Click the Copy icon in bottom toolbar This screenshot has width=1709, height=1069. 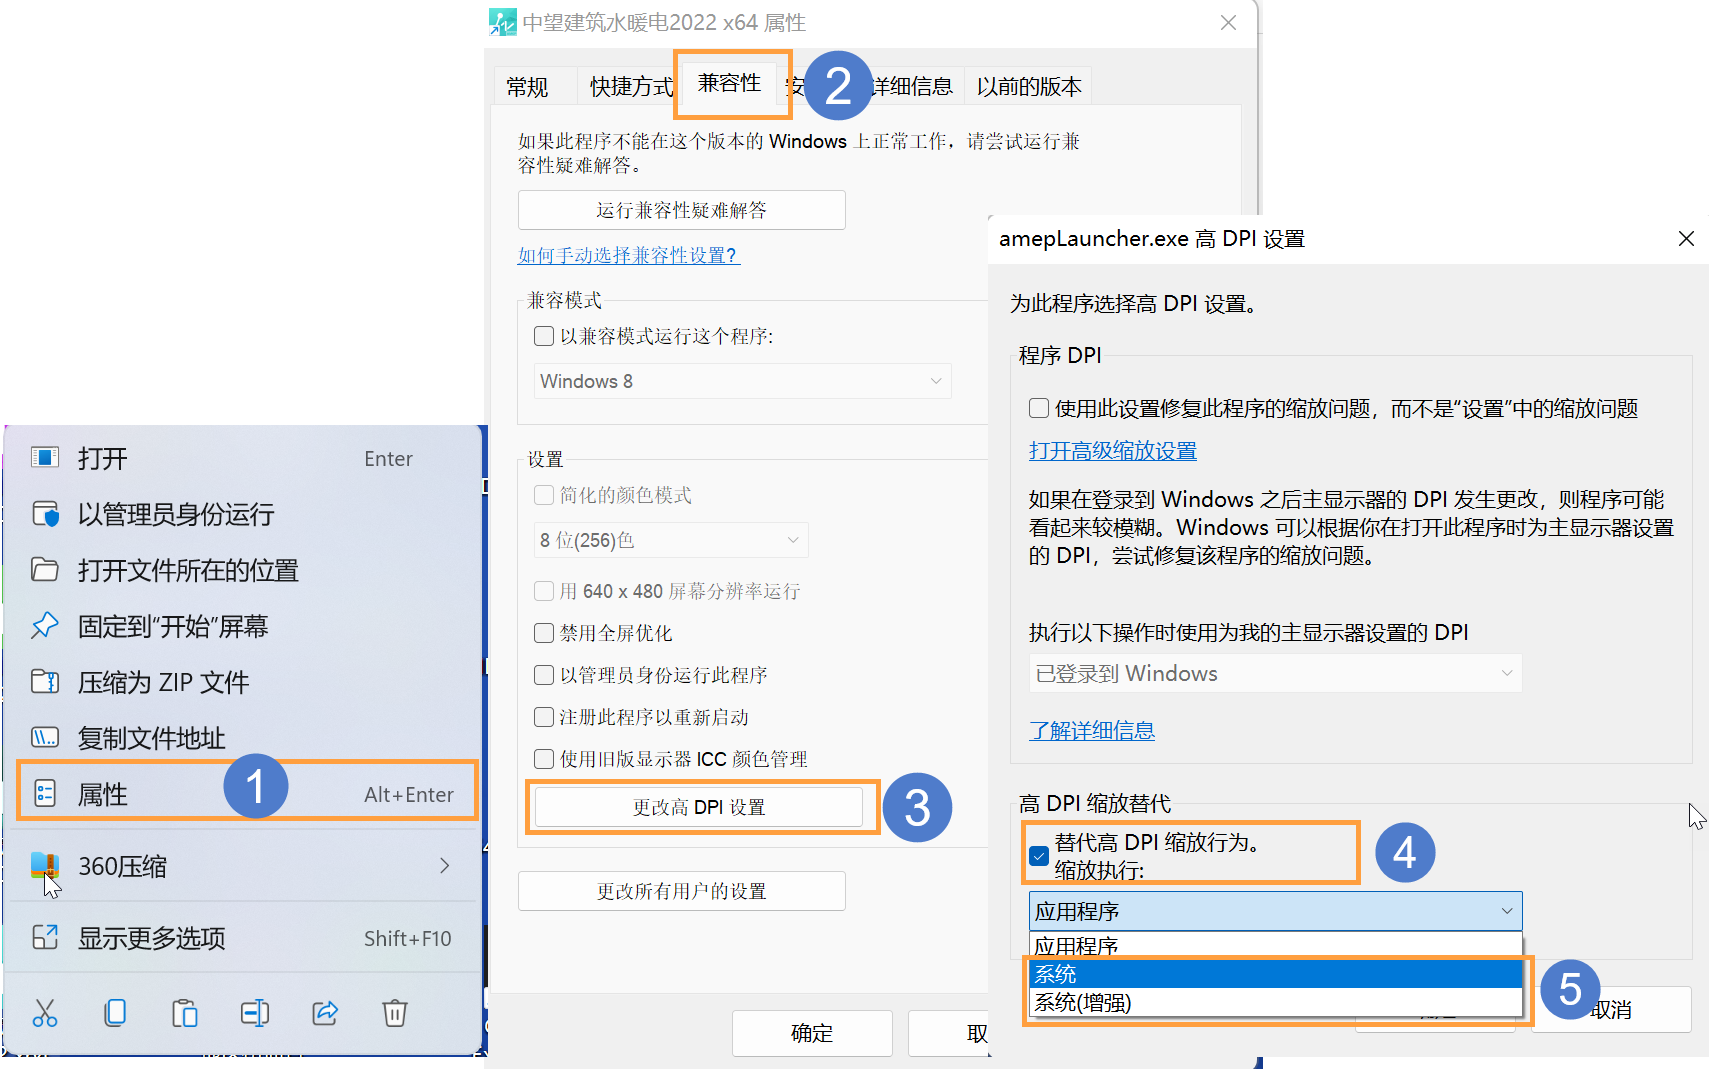(x=115, y=1013)
